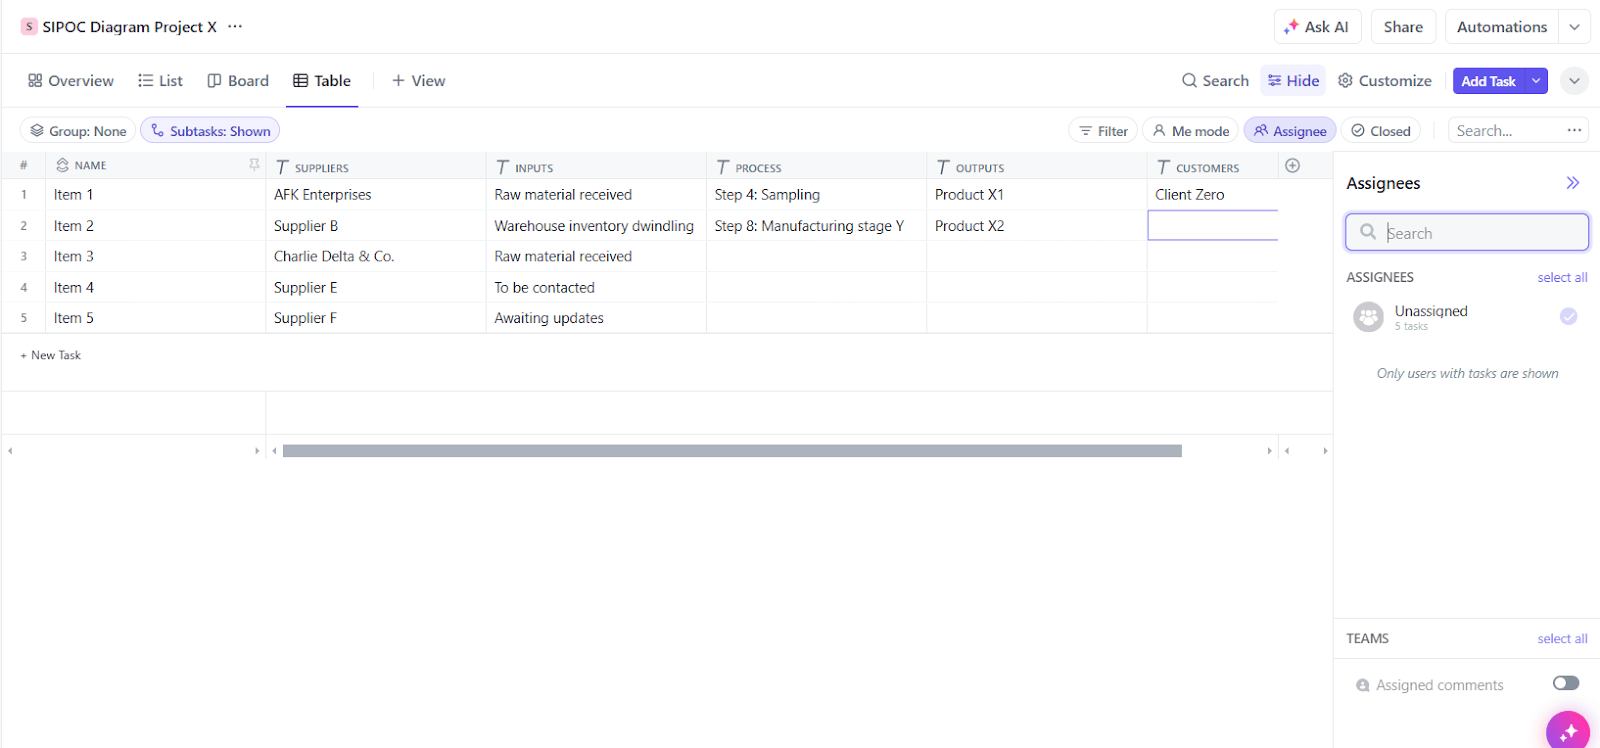
Task: Open Customize settings gear
Action: [1384, 81]
